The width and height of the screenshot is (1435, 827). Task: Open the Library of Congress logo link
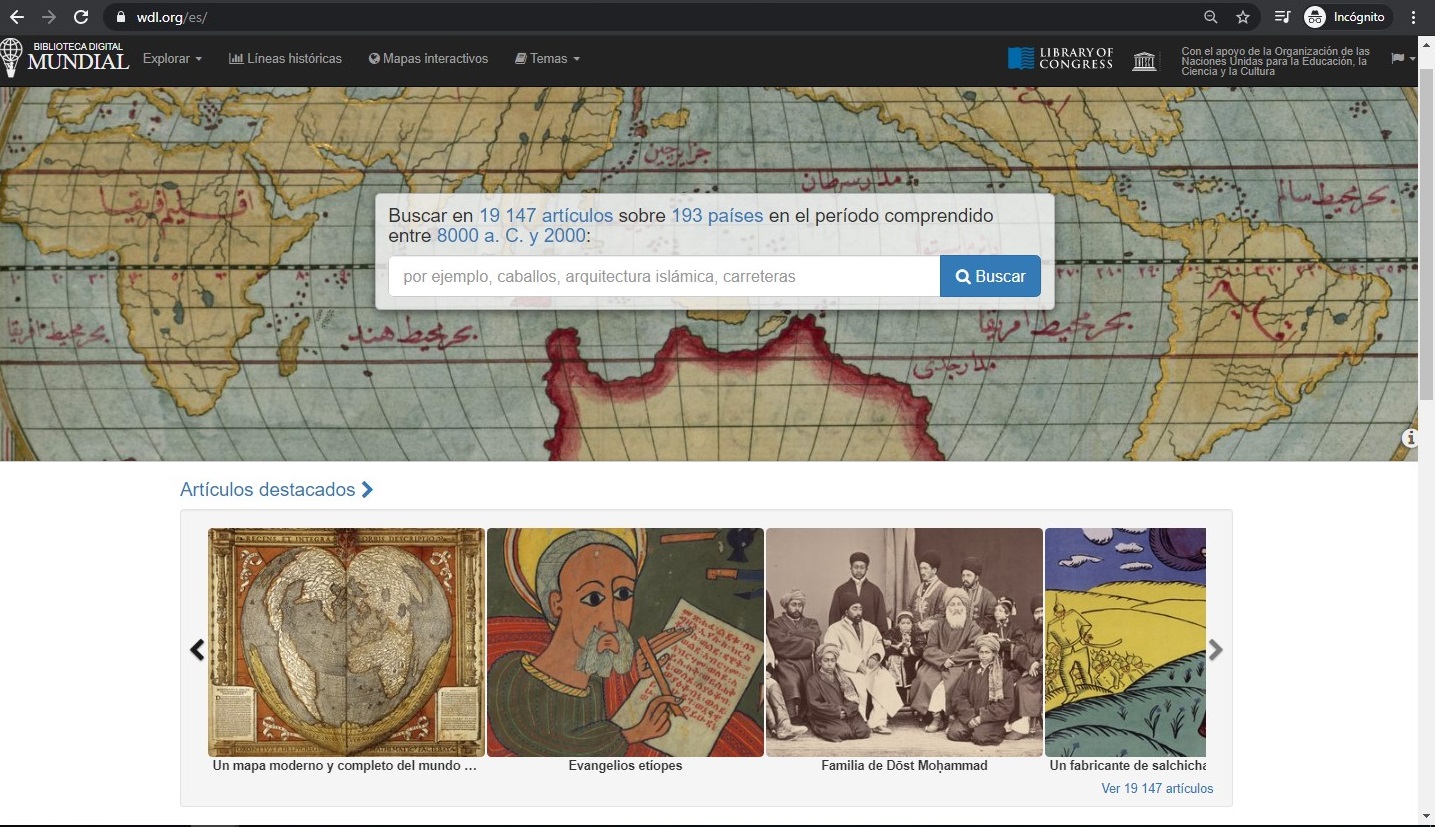1060,59
